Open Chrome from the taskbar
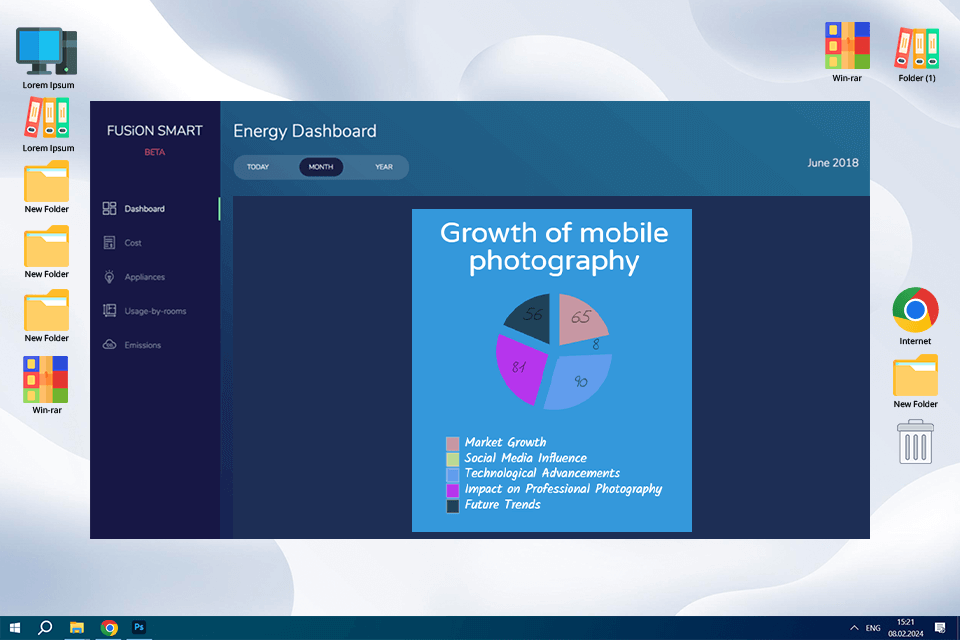Viewport: 960px width, 640px height. [109, 628]
